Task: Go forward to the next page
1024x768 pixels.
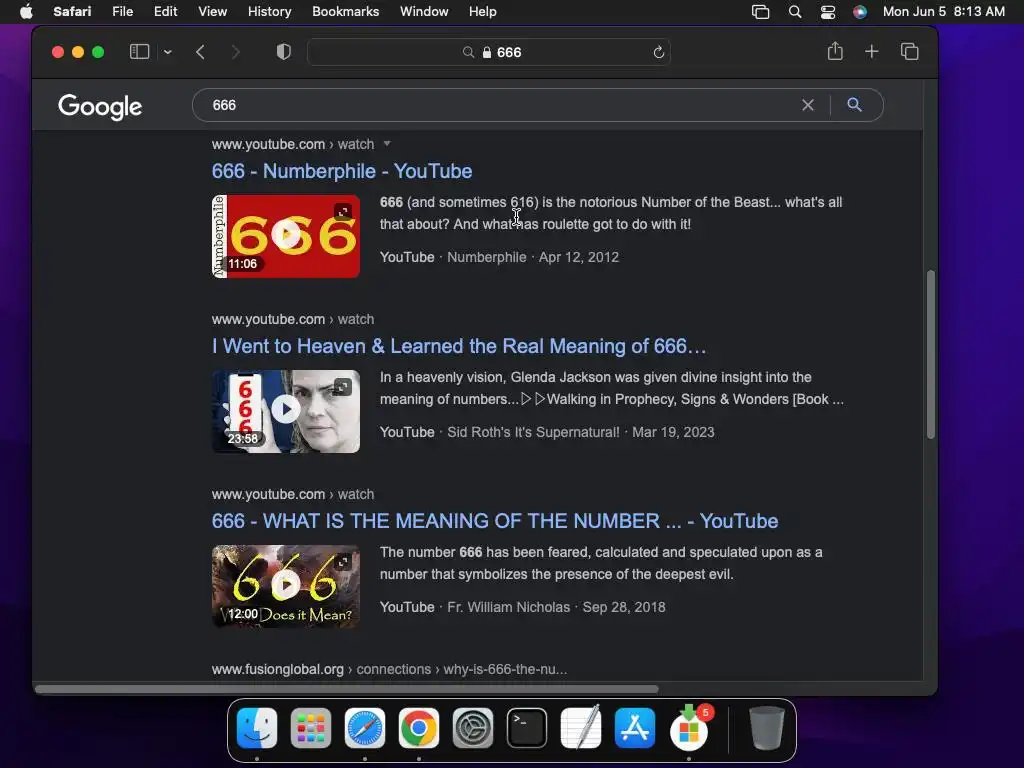Action: (236, 52)
